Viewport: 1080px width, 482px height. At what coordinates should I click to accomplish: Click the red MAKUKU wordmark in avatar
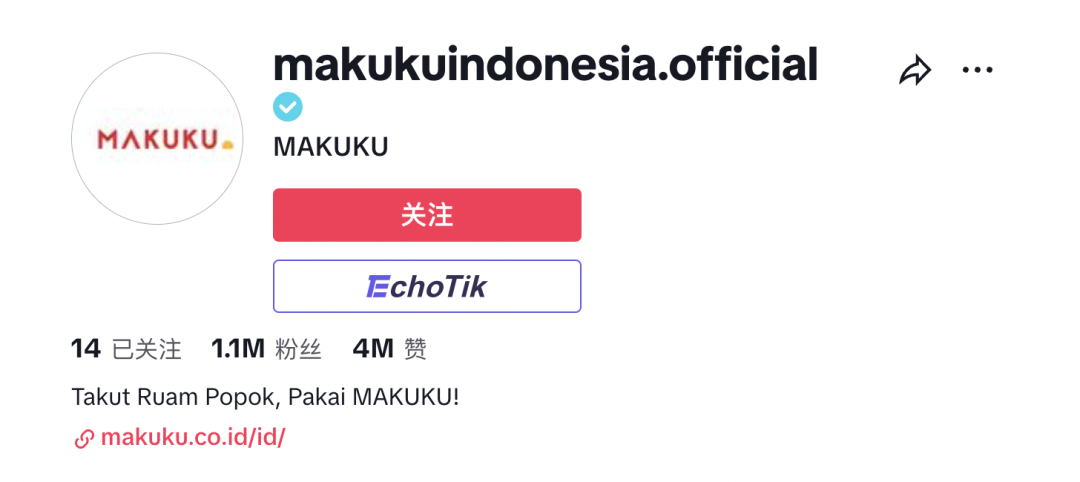click(158, 139)
